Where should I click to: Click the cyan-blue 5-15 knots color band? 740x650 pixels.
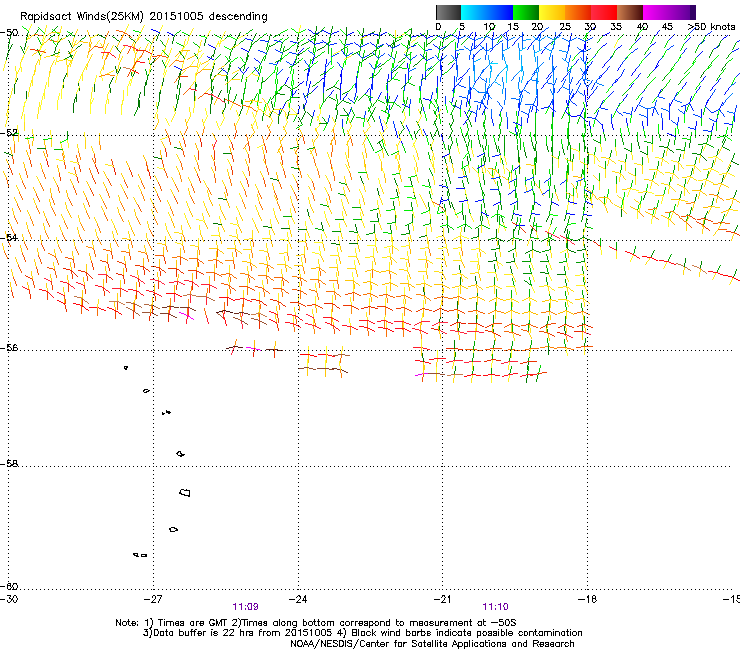tap(487, 12)
